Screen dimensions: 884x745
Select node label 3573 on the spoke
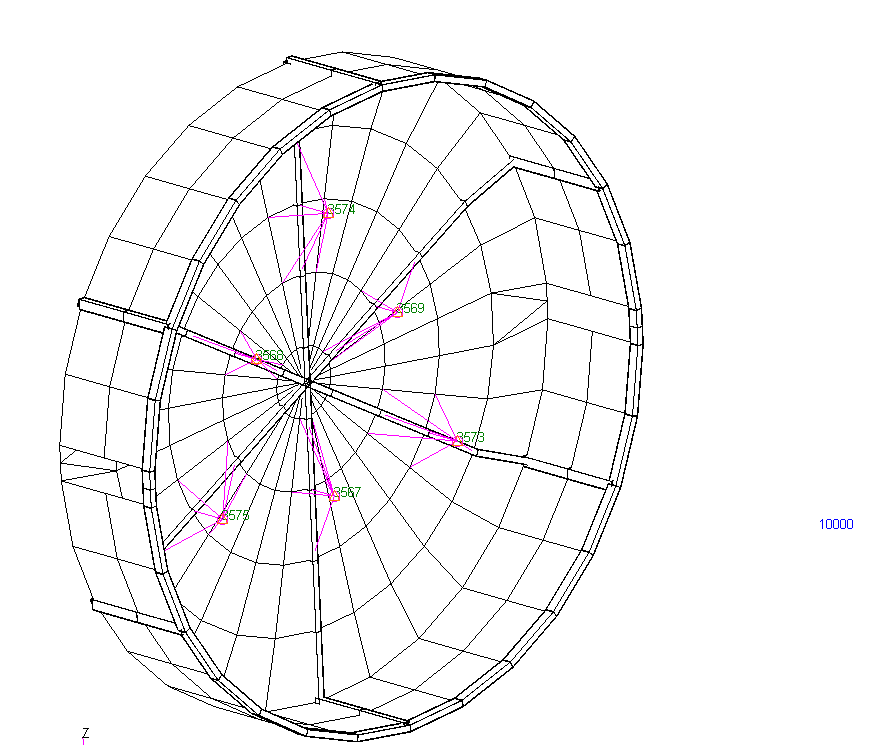[x=470, y=437]
